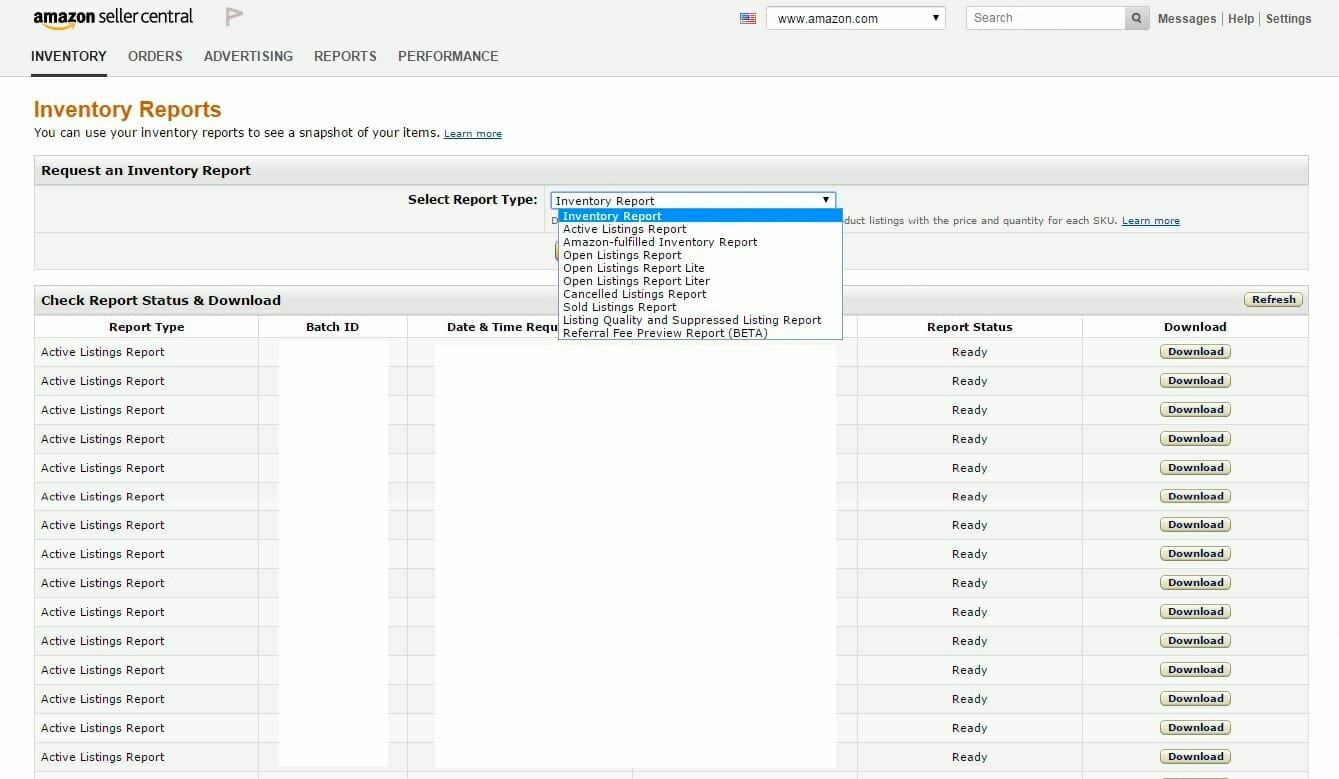Image resolution: width=1339 pixels, height=779 pixels.
Task: Switch to the REPORTS tab
Action: click(x=345, y=56)
